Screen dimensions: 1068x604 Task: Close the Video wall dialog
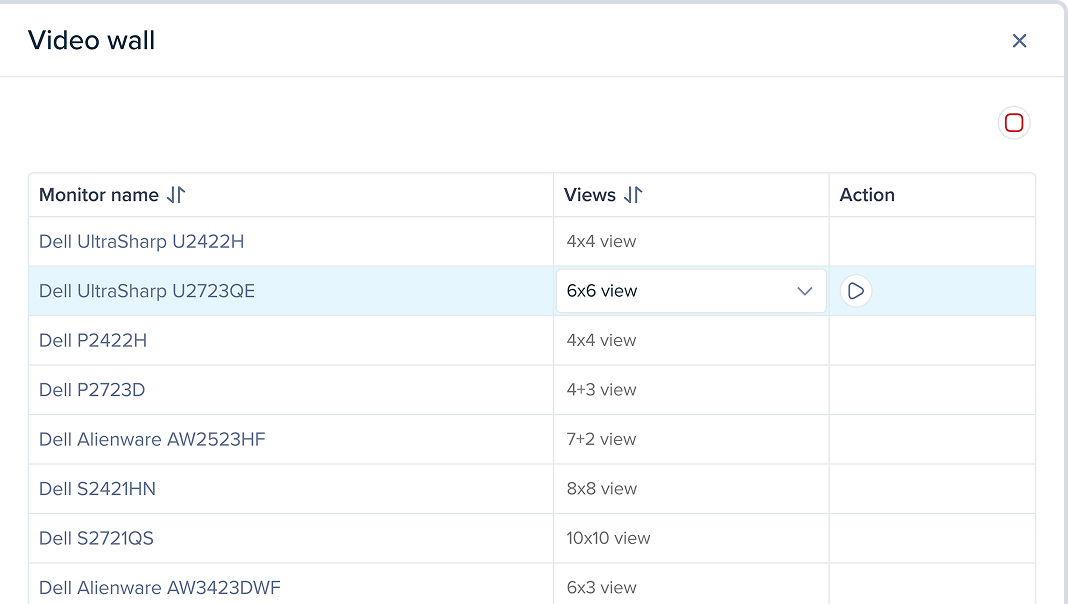point(1019,41)
